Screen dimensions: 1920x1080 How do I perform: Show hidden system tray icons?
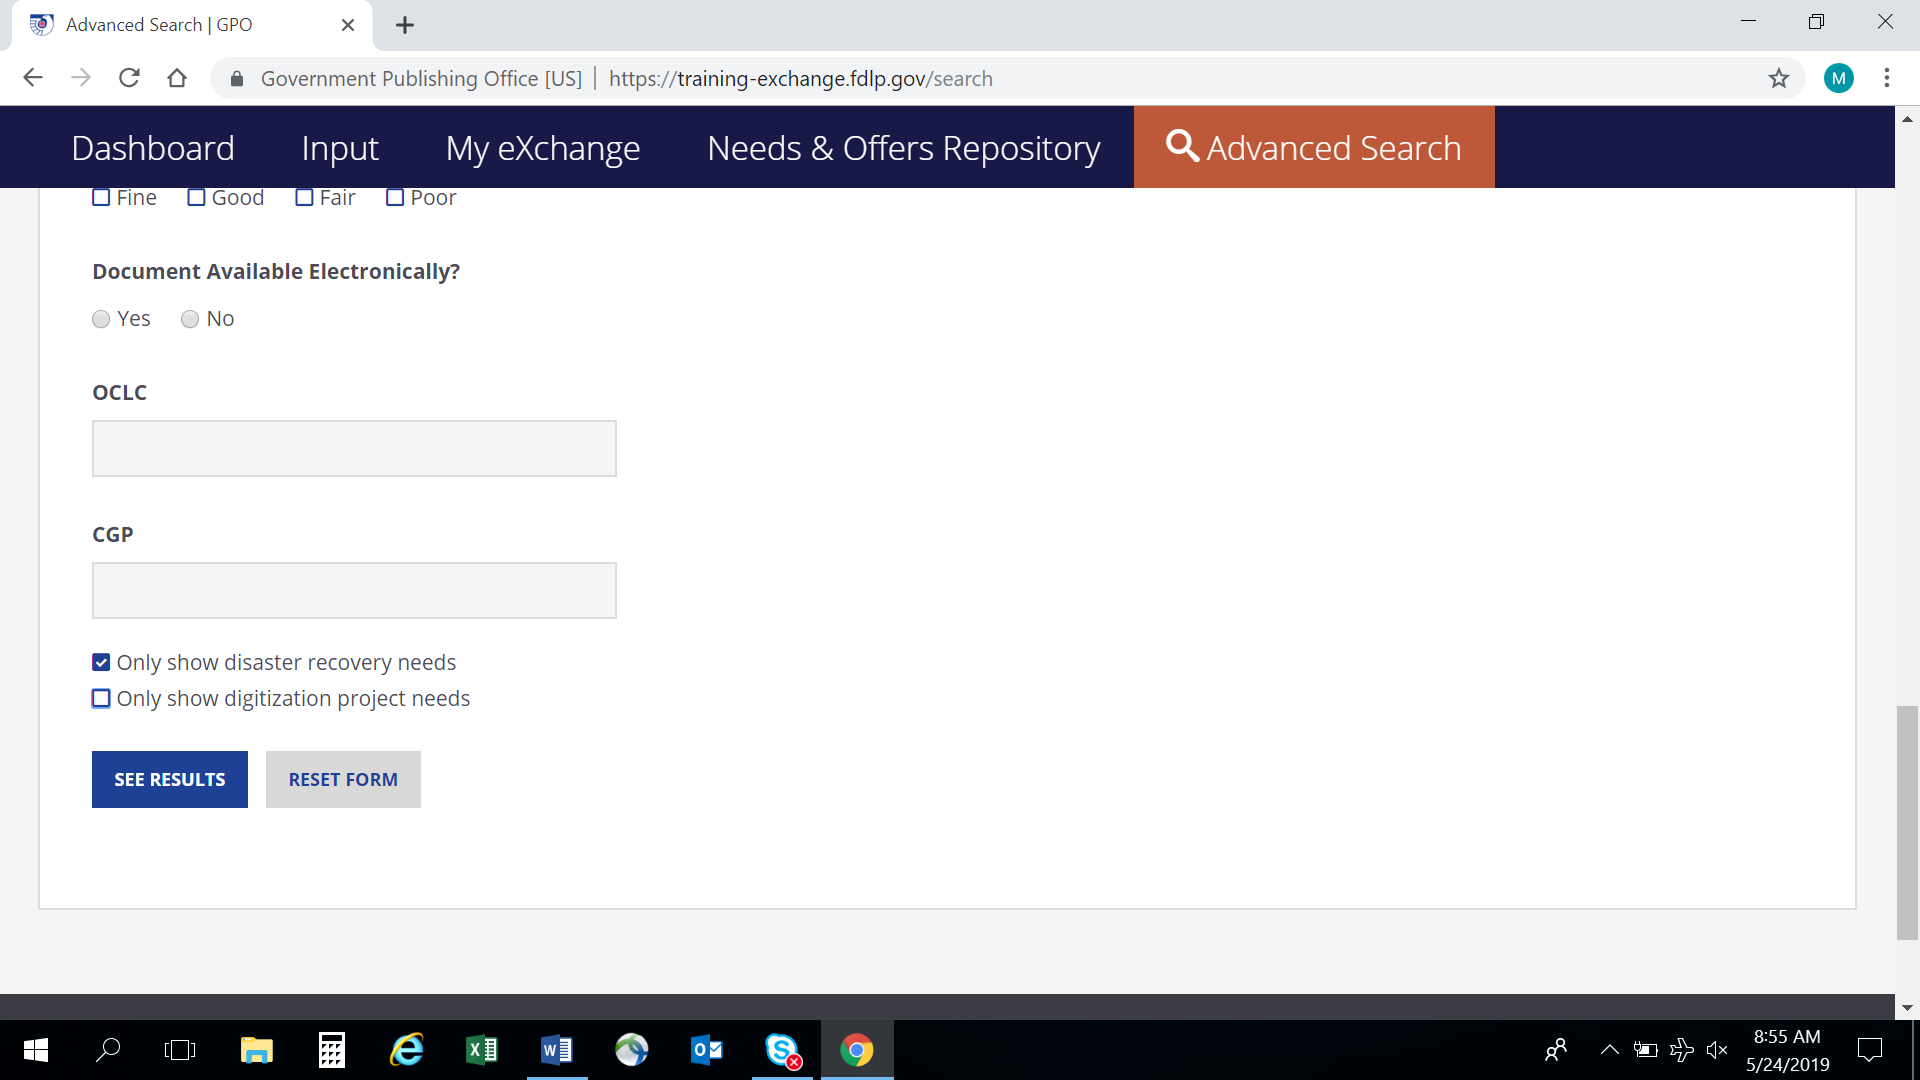1609,1050
